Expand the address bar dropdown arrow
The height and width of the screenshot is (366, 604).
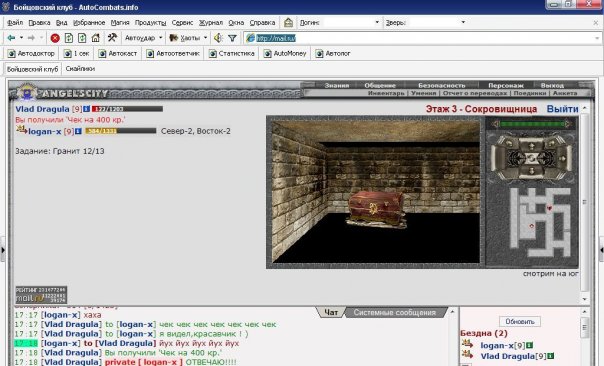point(597,38)
